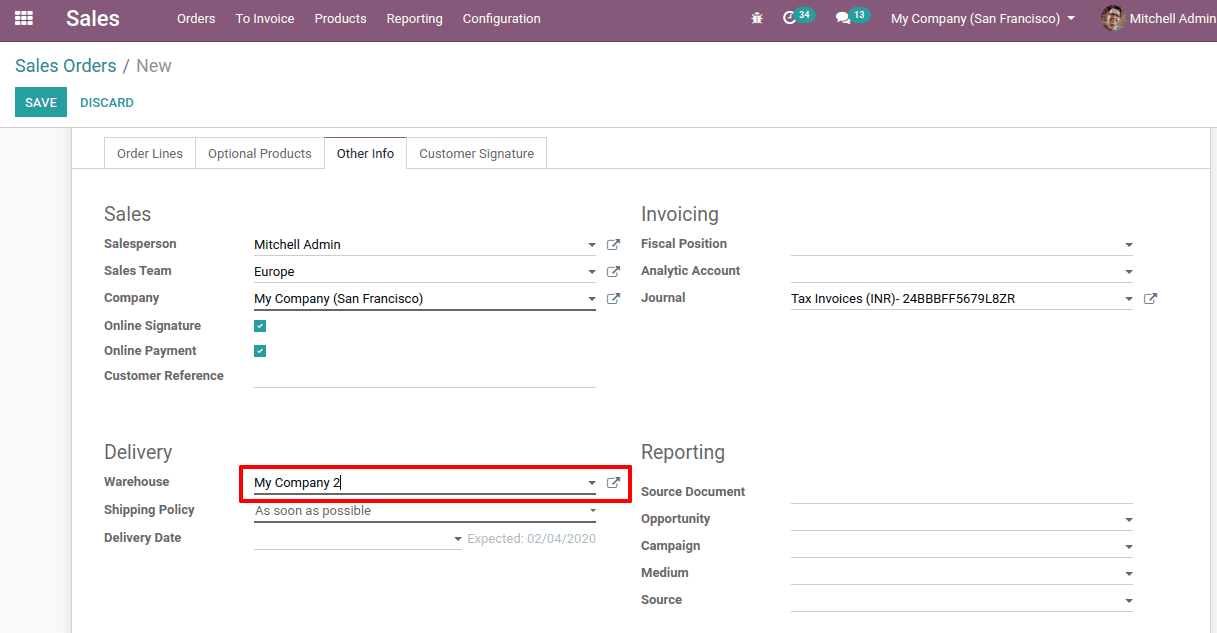The width and height of the screenshot is (1217, 633).
Task: Expand the Fiscal Position dropdown
Action: pyautogui.click(x=1128, y=245)
